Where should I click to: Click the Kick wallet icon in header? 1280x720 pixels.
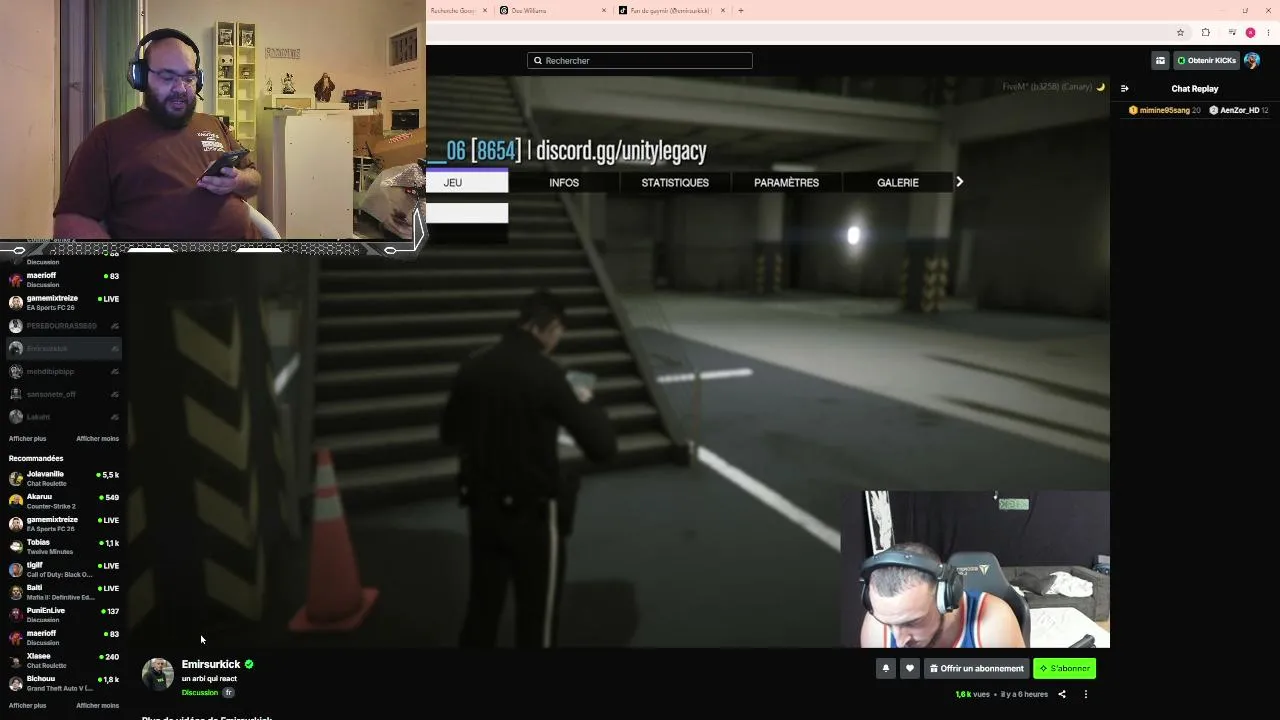[1160, 60]
